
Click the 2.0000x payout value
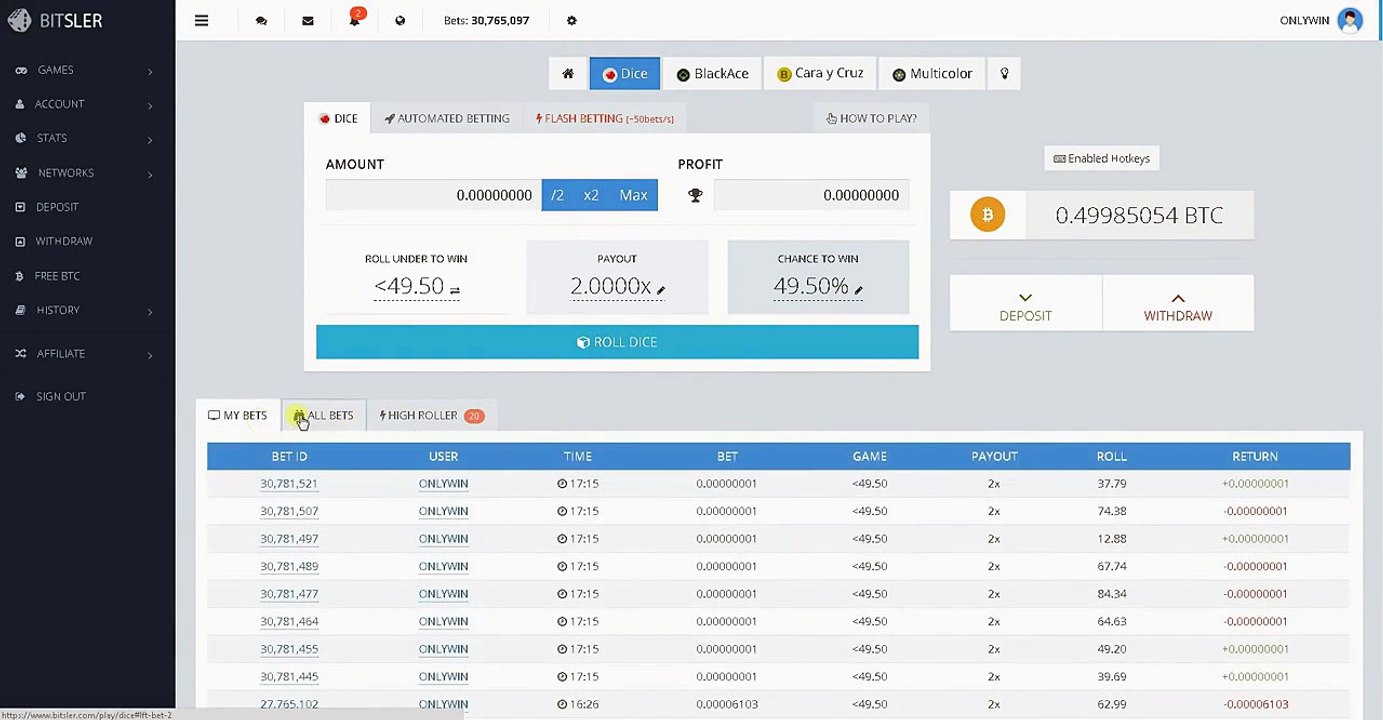click(610, 286)
